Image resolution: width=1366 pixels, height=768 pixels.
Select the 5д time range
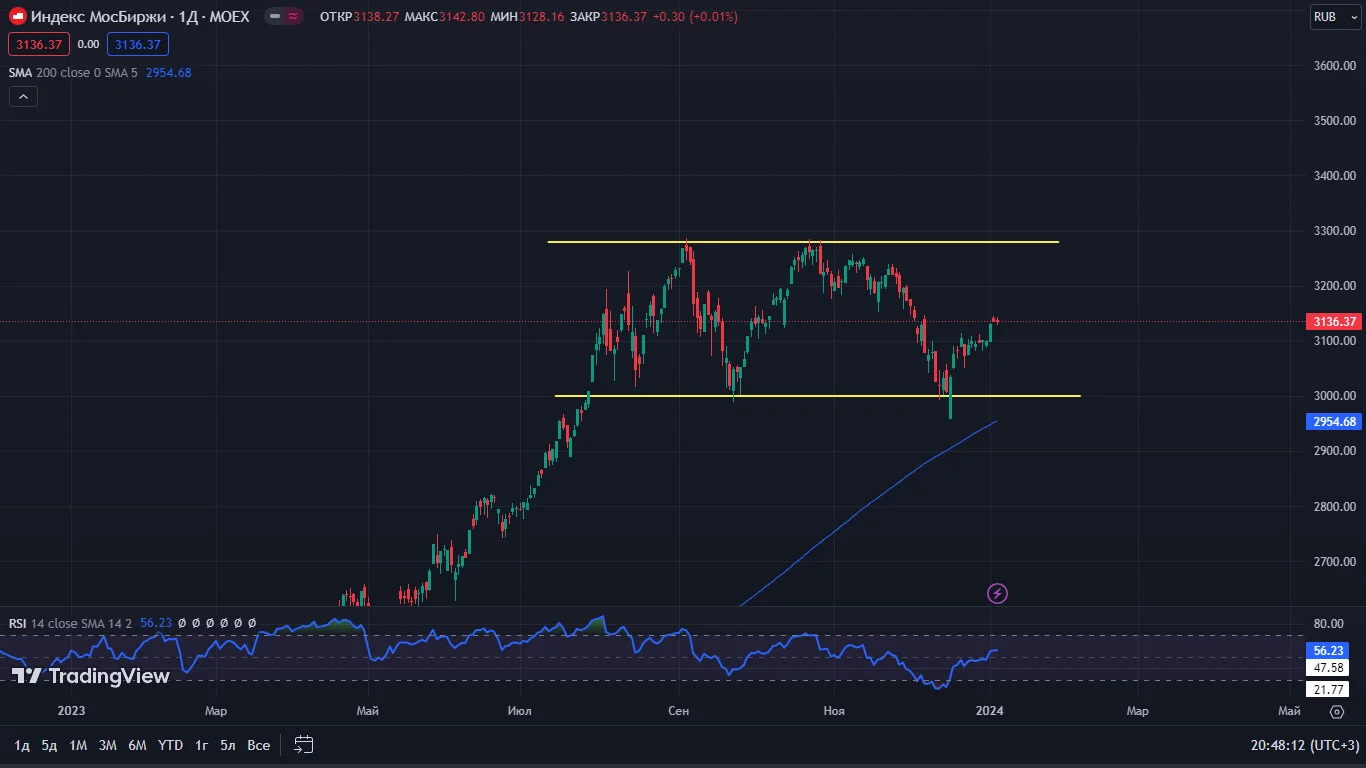(x=49, y=745)
